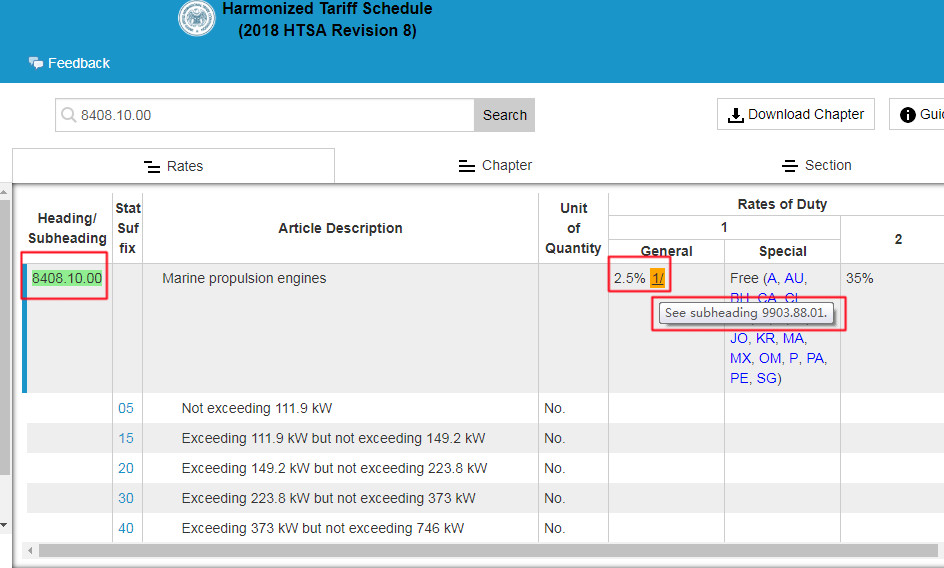Switch to the Chapter tab
The image size is (944, 568).
pyautogui.click(x=495, y=166)
